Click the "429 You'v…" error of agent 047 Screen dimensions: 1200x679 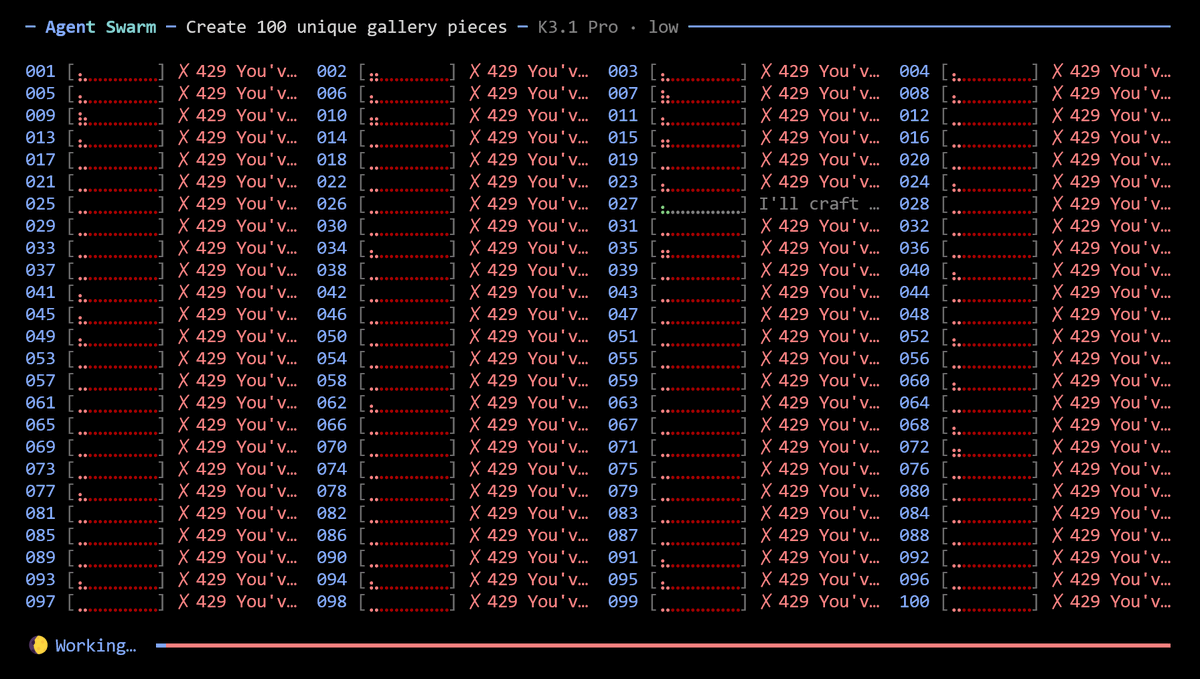(x=829, y=314)
